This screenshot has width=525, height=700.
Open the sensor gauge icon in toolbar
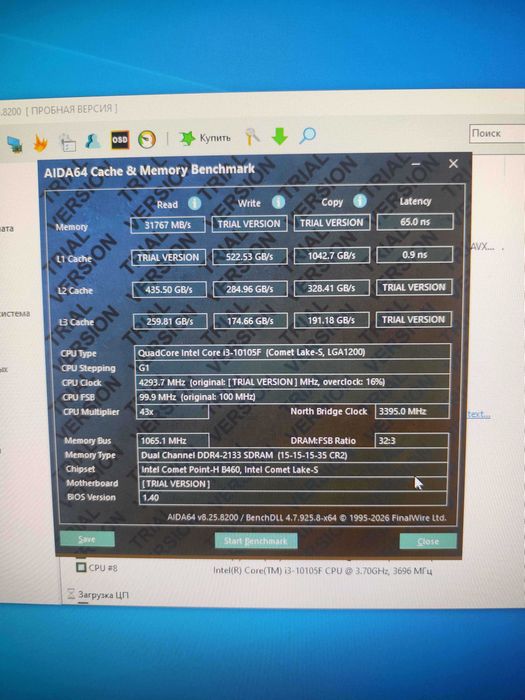[147, 139]
